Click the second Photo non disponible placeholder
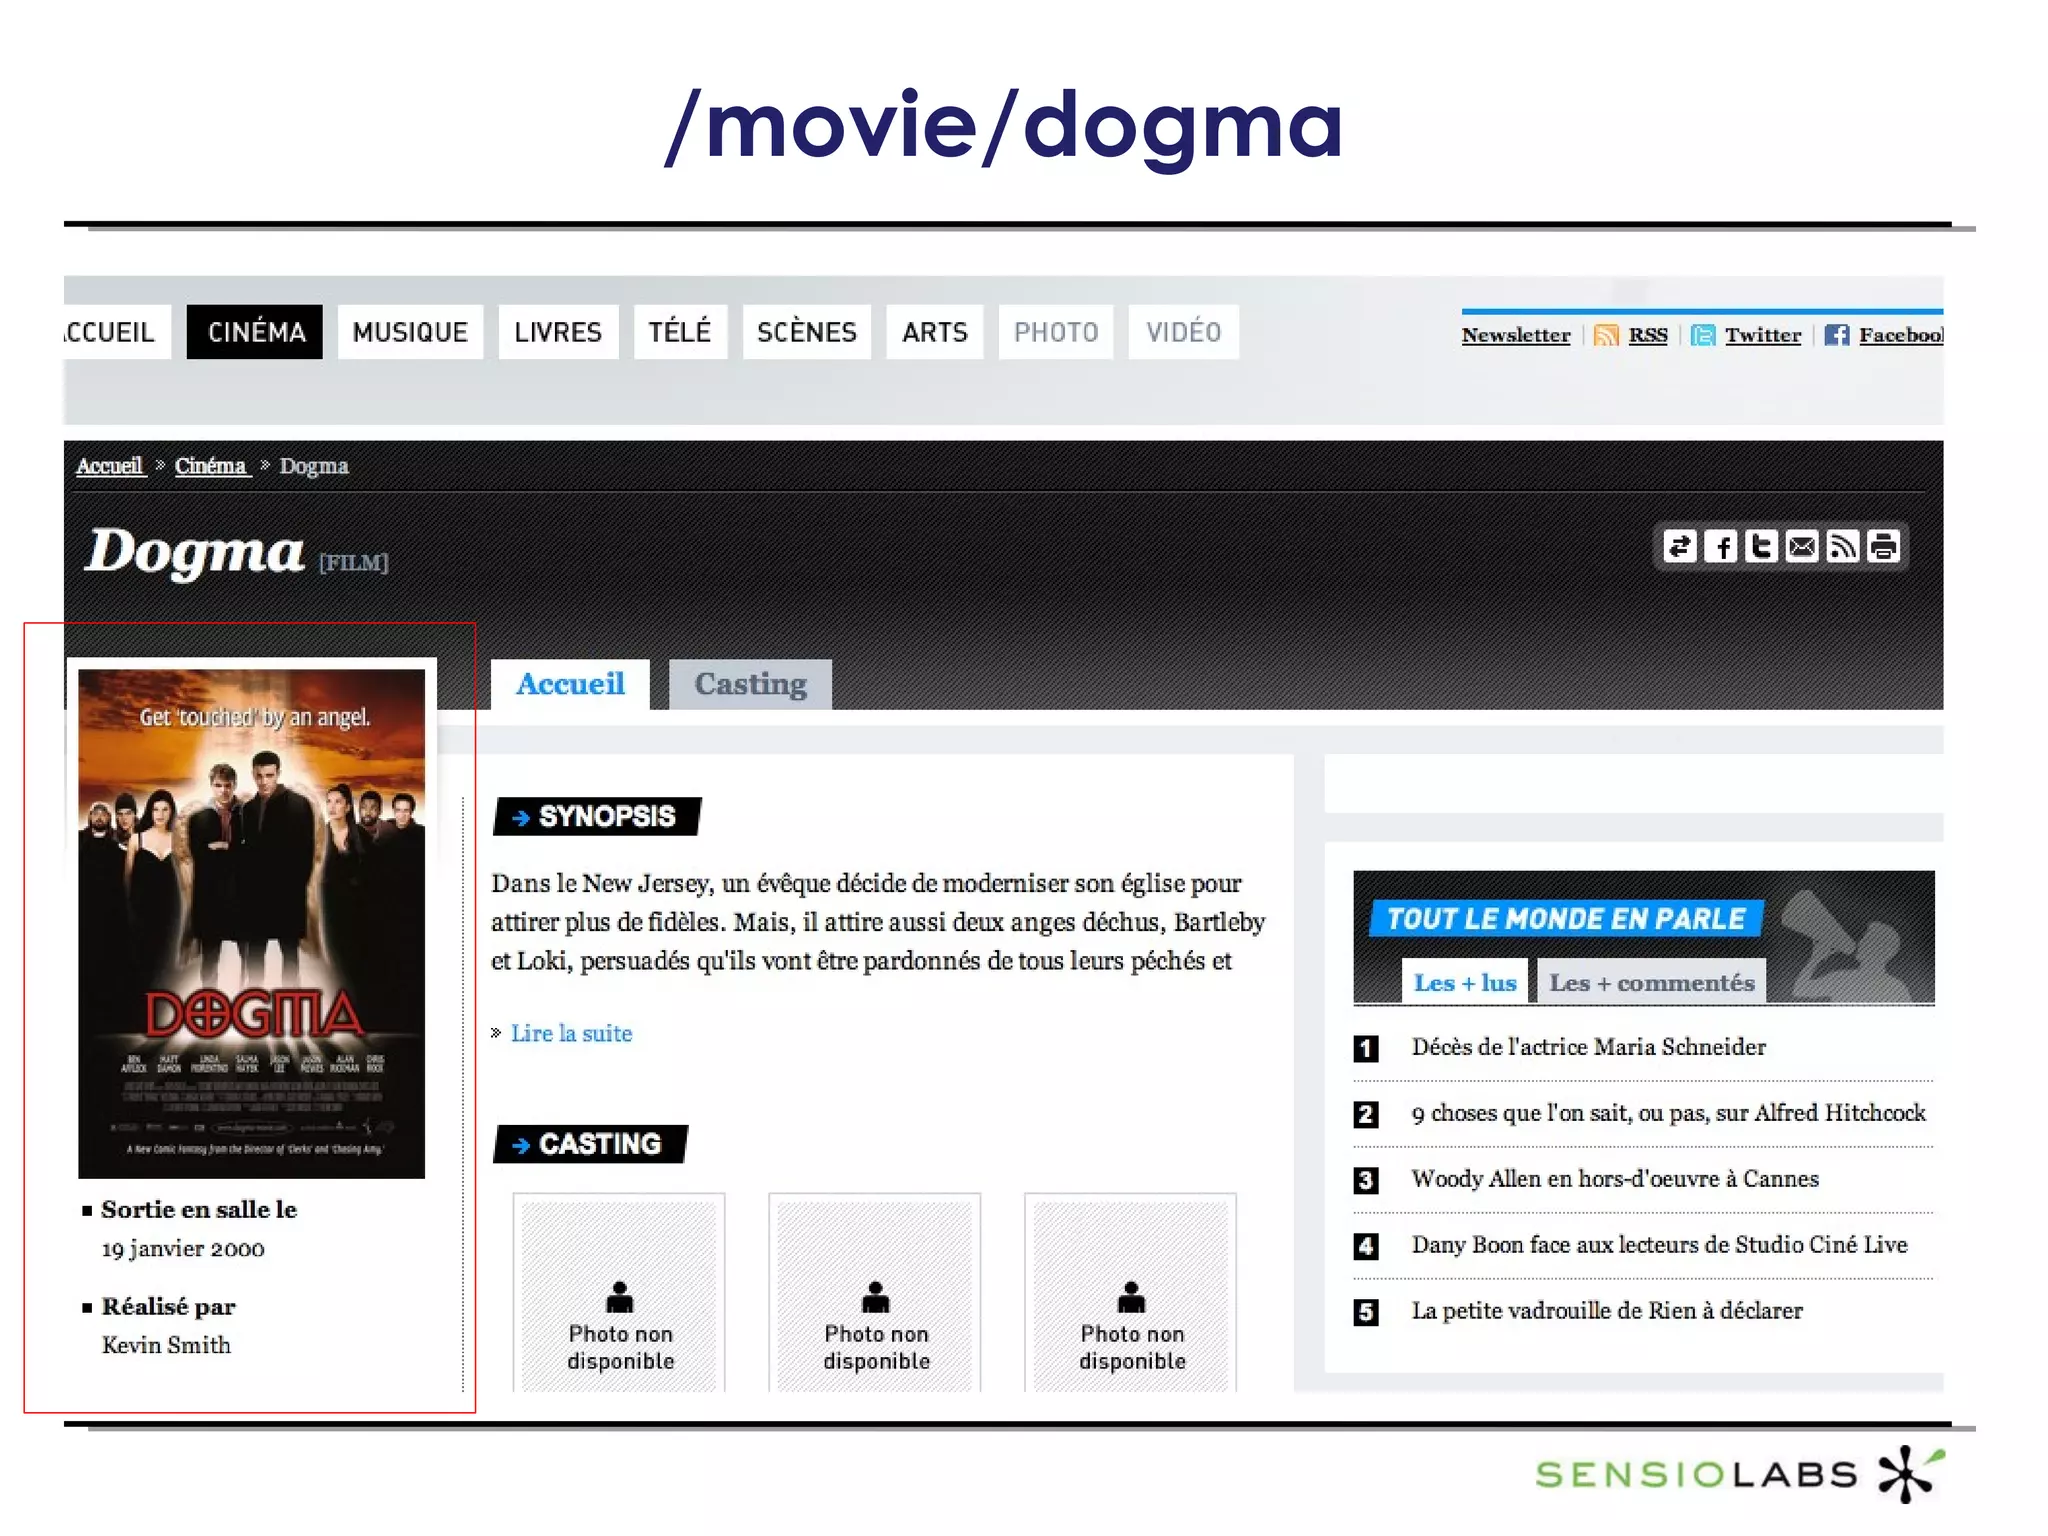Image resolution: width=2048 pixels, height=1536 pixels. pyautogui.click(x=875, y=1292)
